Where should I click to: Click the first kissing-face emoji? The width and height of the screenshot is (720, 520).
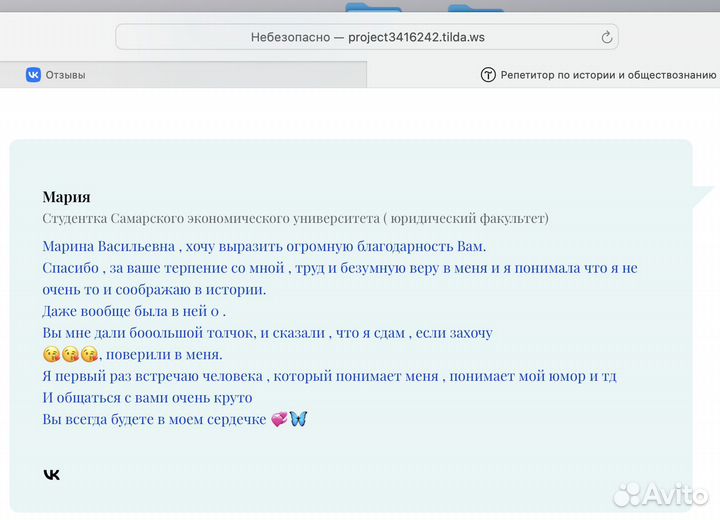point(51,354)
